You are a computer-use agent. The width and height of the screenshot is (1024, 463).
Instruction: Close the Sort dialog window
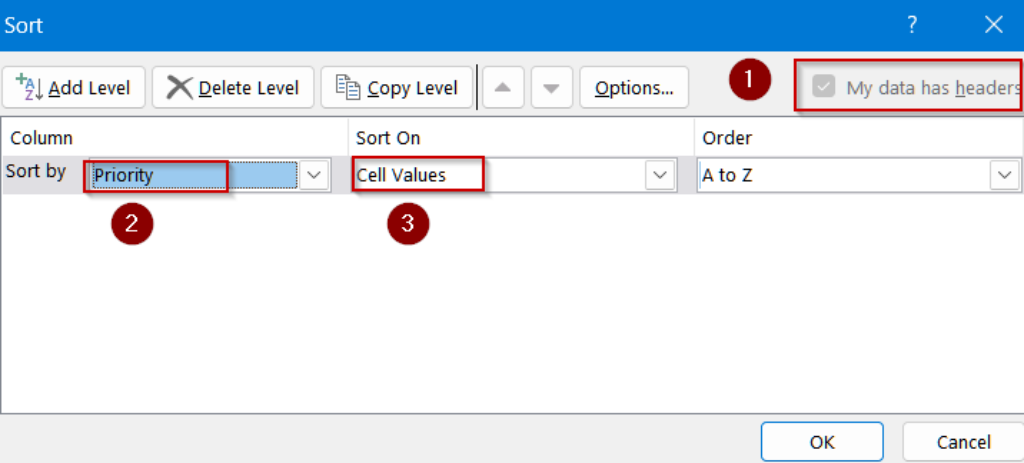(993, 25)
